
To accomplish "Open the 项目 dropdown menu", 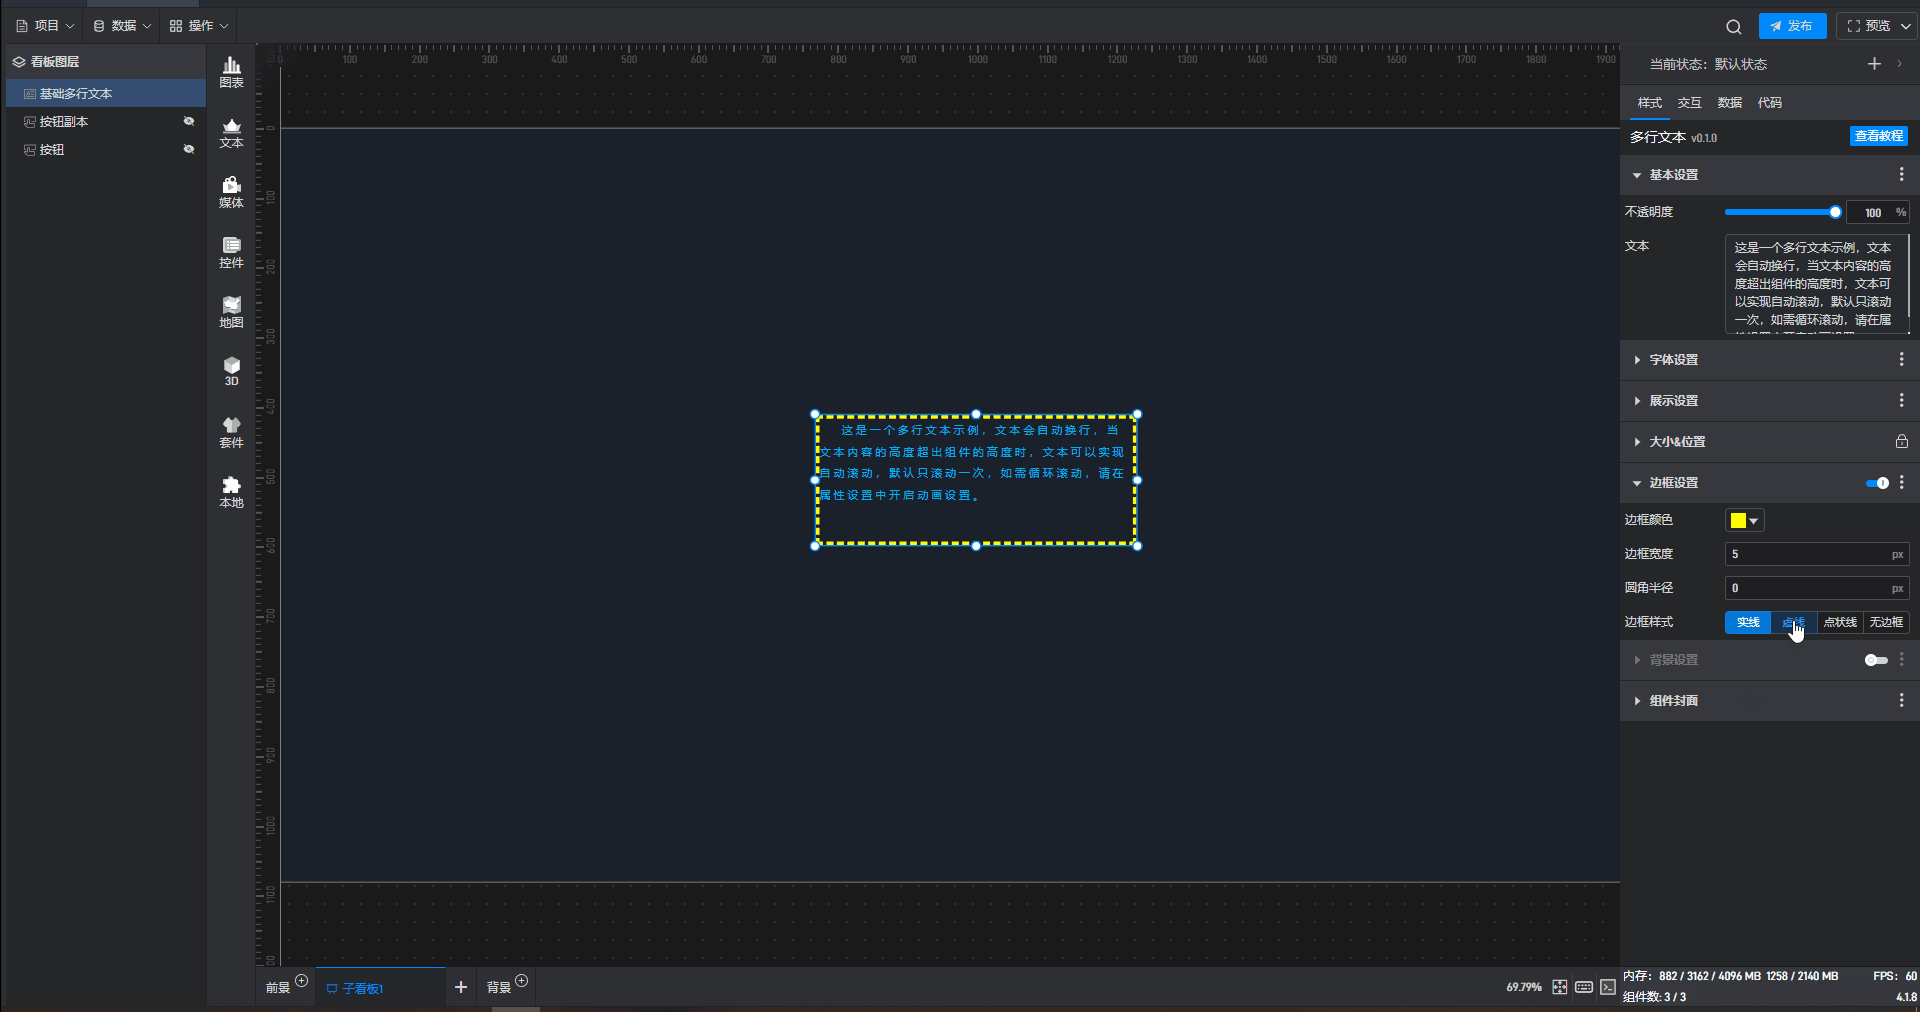I will pos(45,26).
